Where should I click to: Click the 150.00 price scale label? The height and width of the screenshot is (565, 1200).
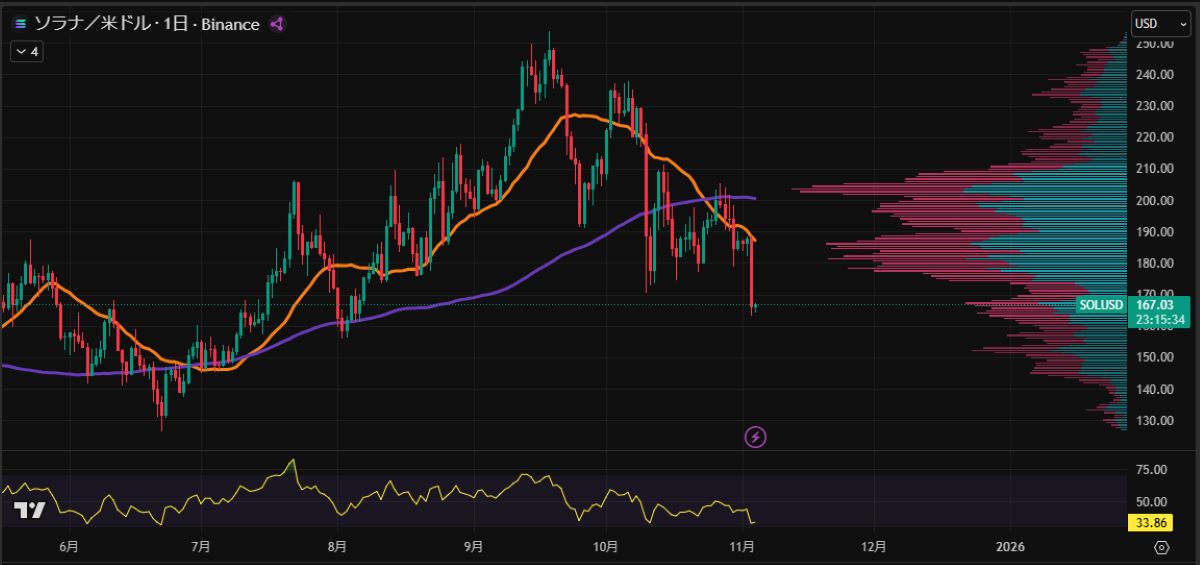pyautogui.click(x=1153, y=357)
